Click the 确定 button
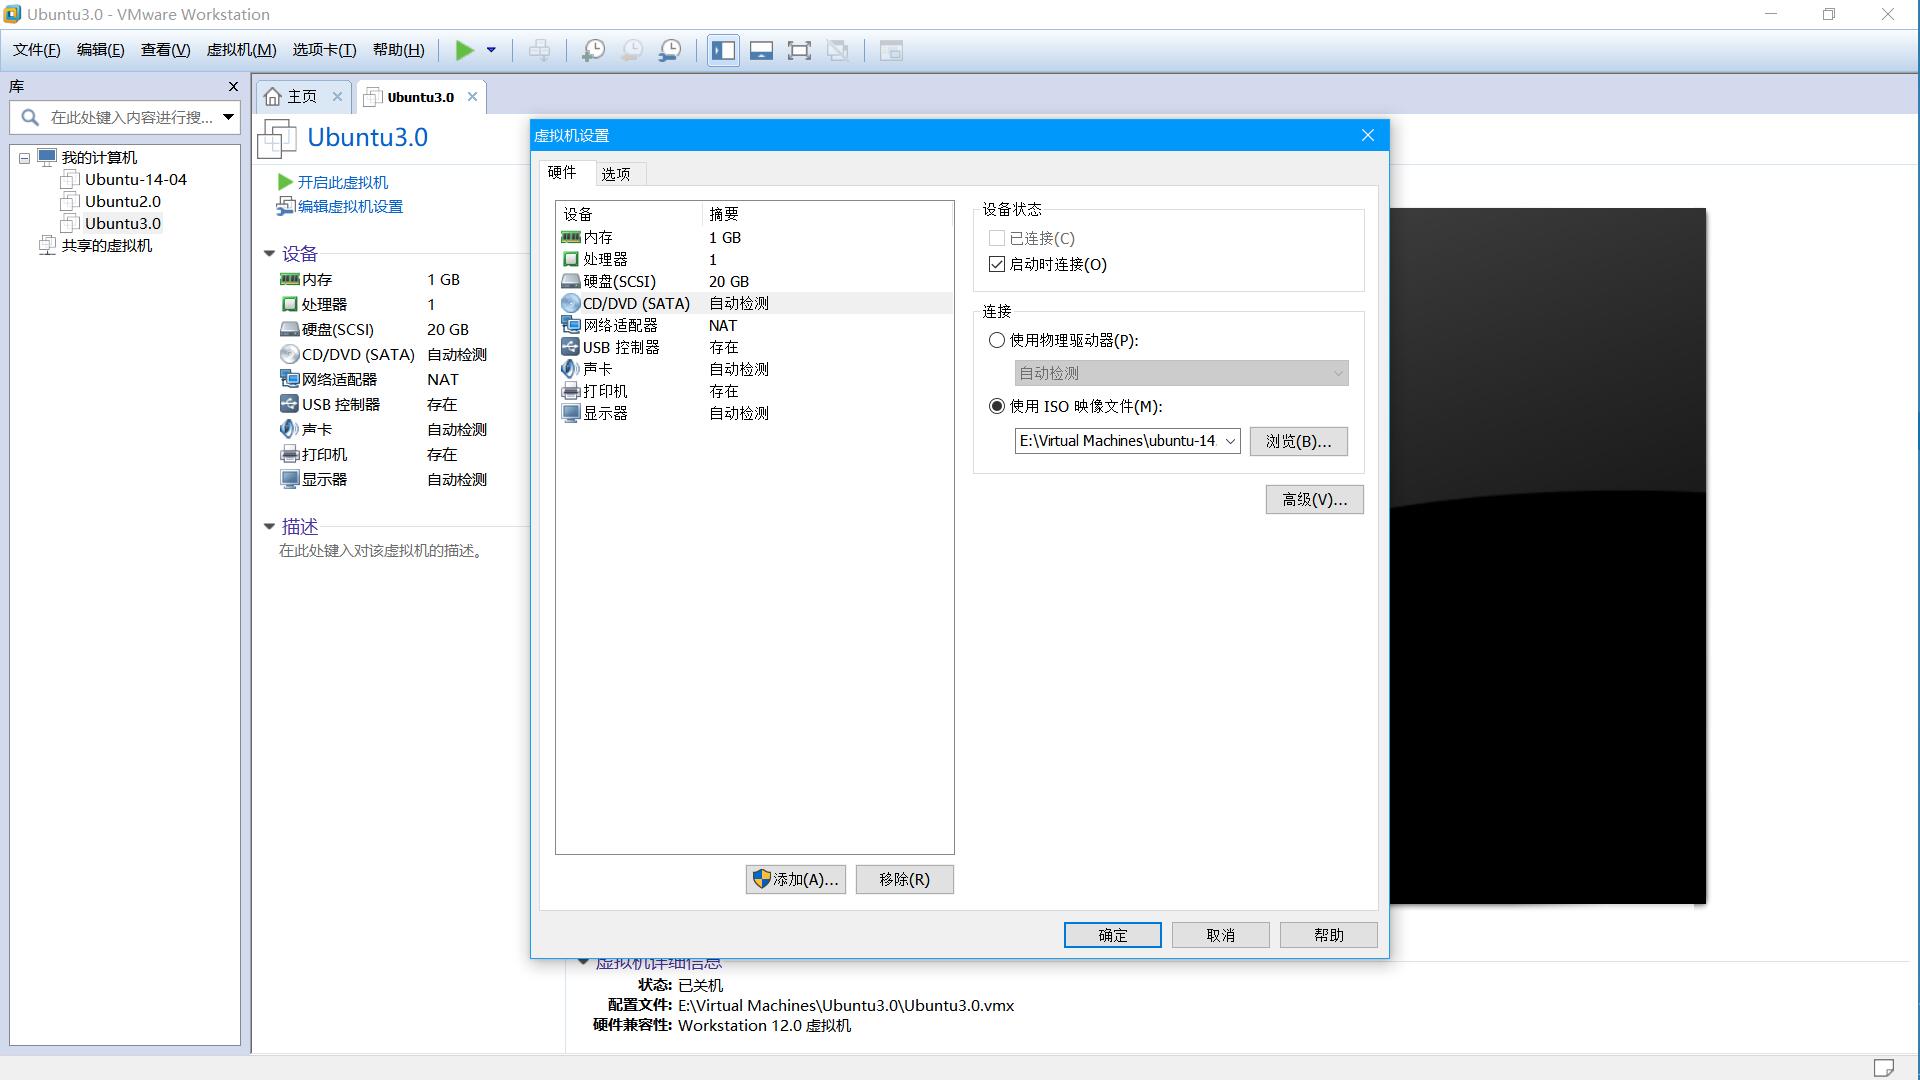 click(x=1112, y=934)
